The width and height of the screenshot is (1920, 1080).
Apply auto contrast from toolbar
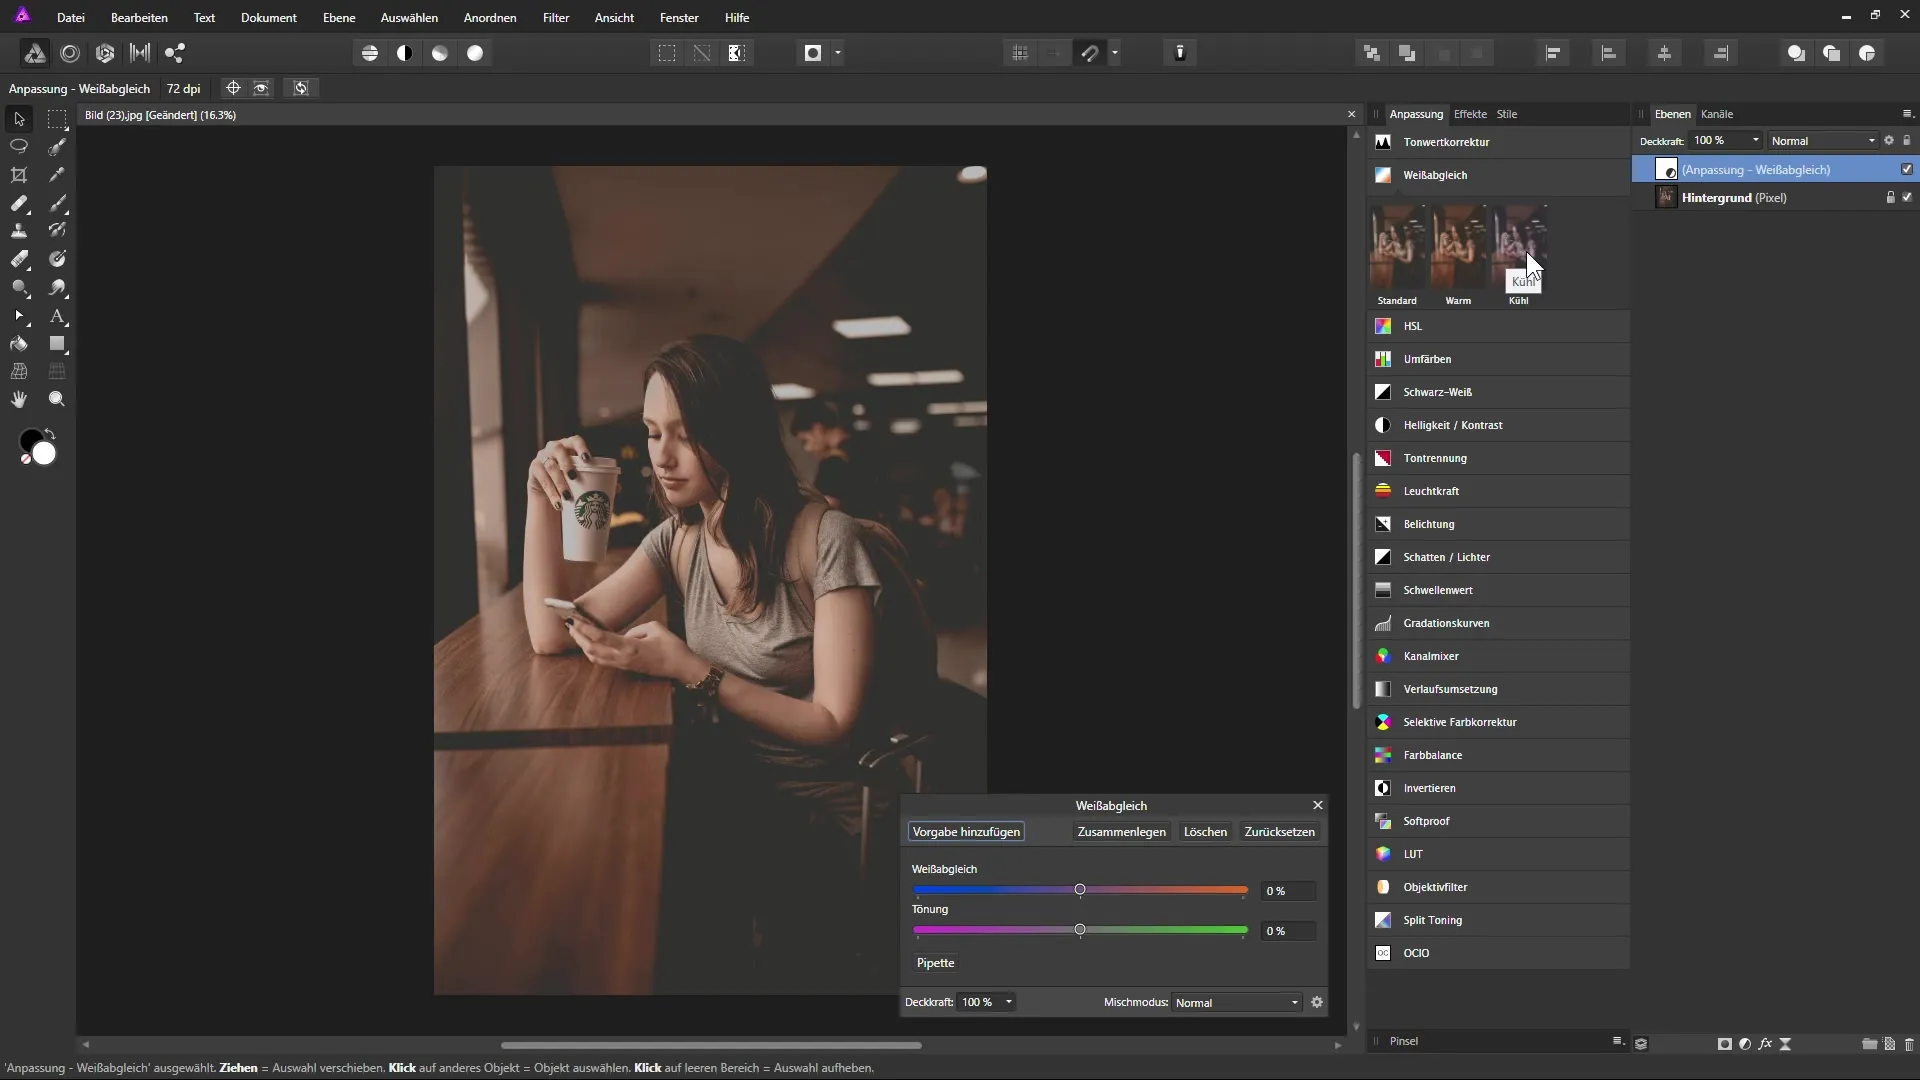pyautogui.click(x=405, y=53)
